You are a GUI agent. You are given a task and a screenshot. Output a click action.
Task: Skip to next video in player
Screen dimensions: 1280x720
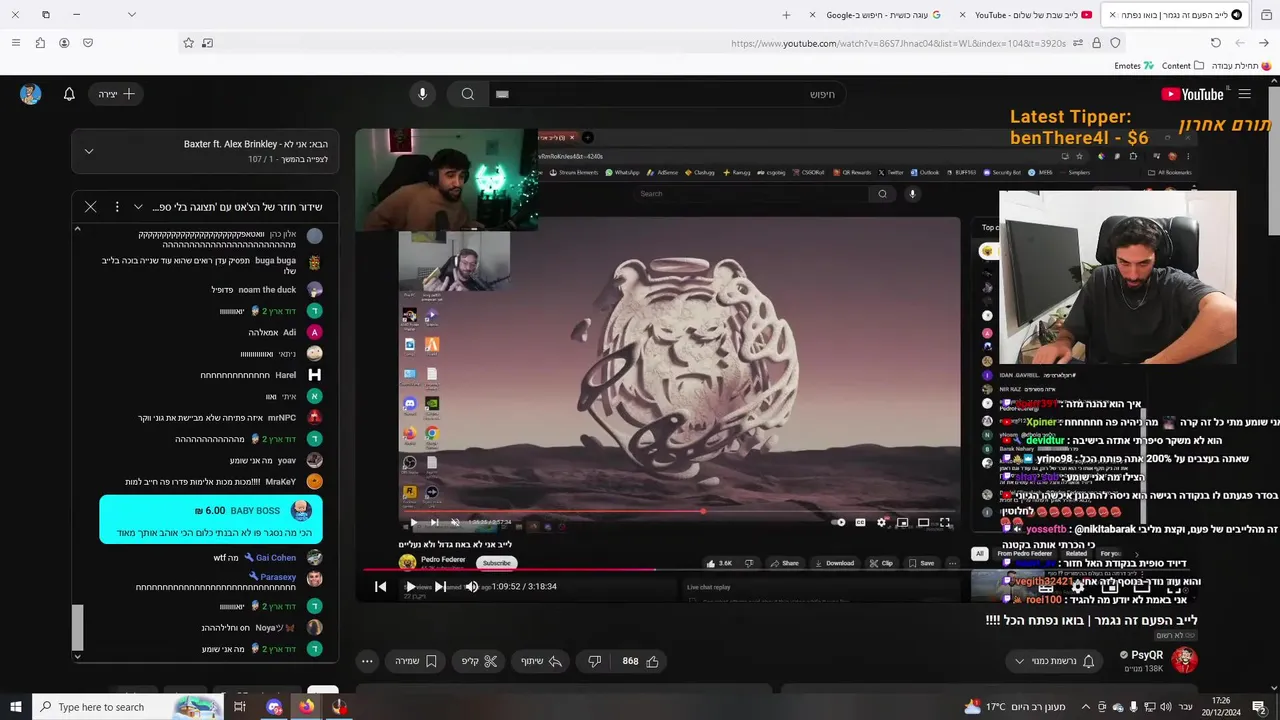[x=440, y=587]
